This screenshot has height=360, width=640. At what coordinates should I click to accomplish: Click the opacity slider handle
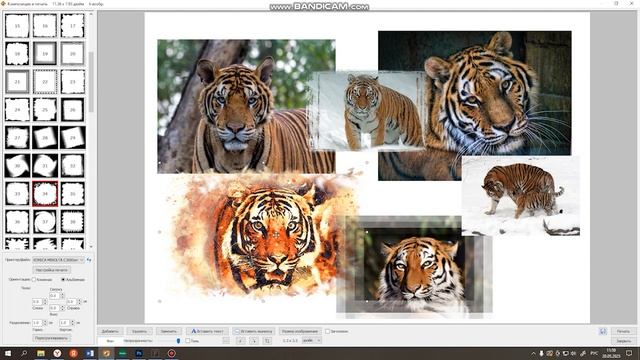point(178,340)
